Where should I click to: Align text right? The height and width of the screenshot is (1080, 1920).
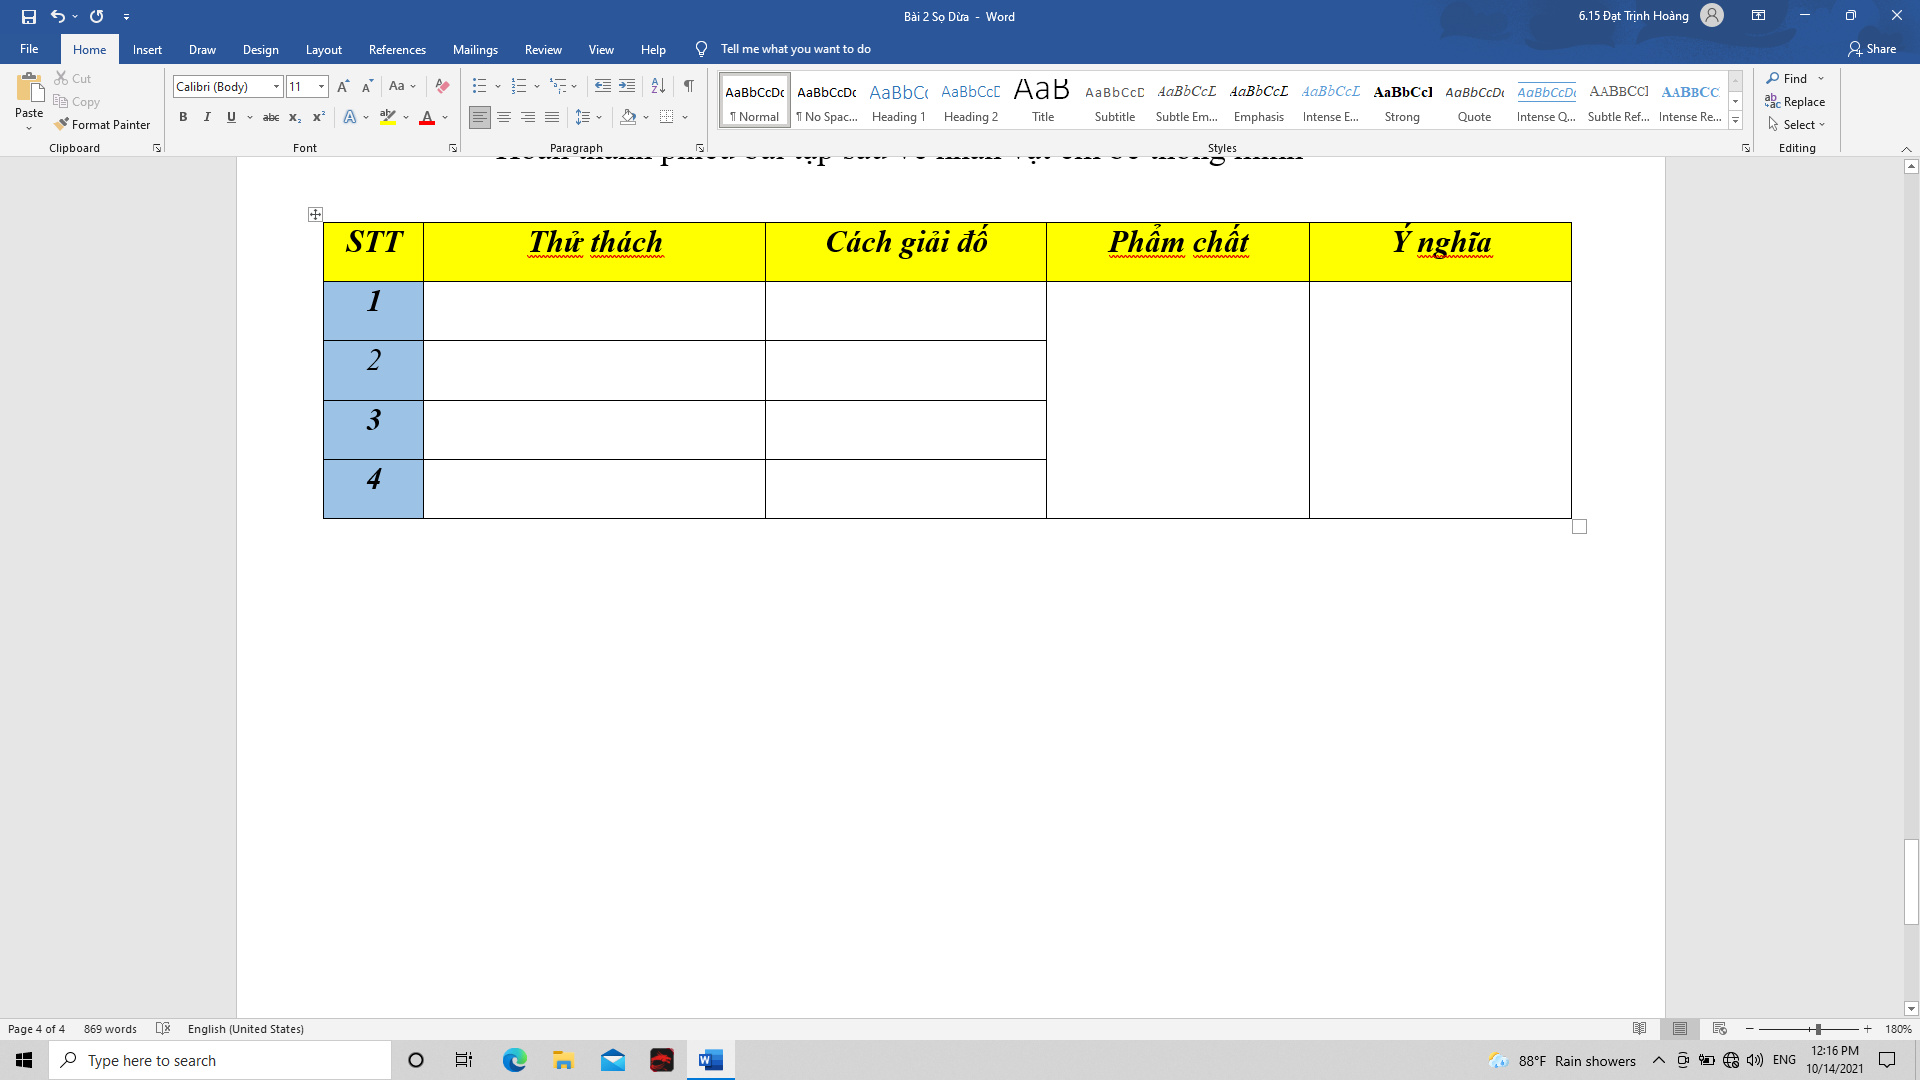(x=528, y=117)
